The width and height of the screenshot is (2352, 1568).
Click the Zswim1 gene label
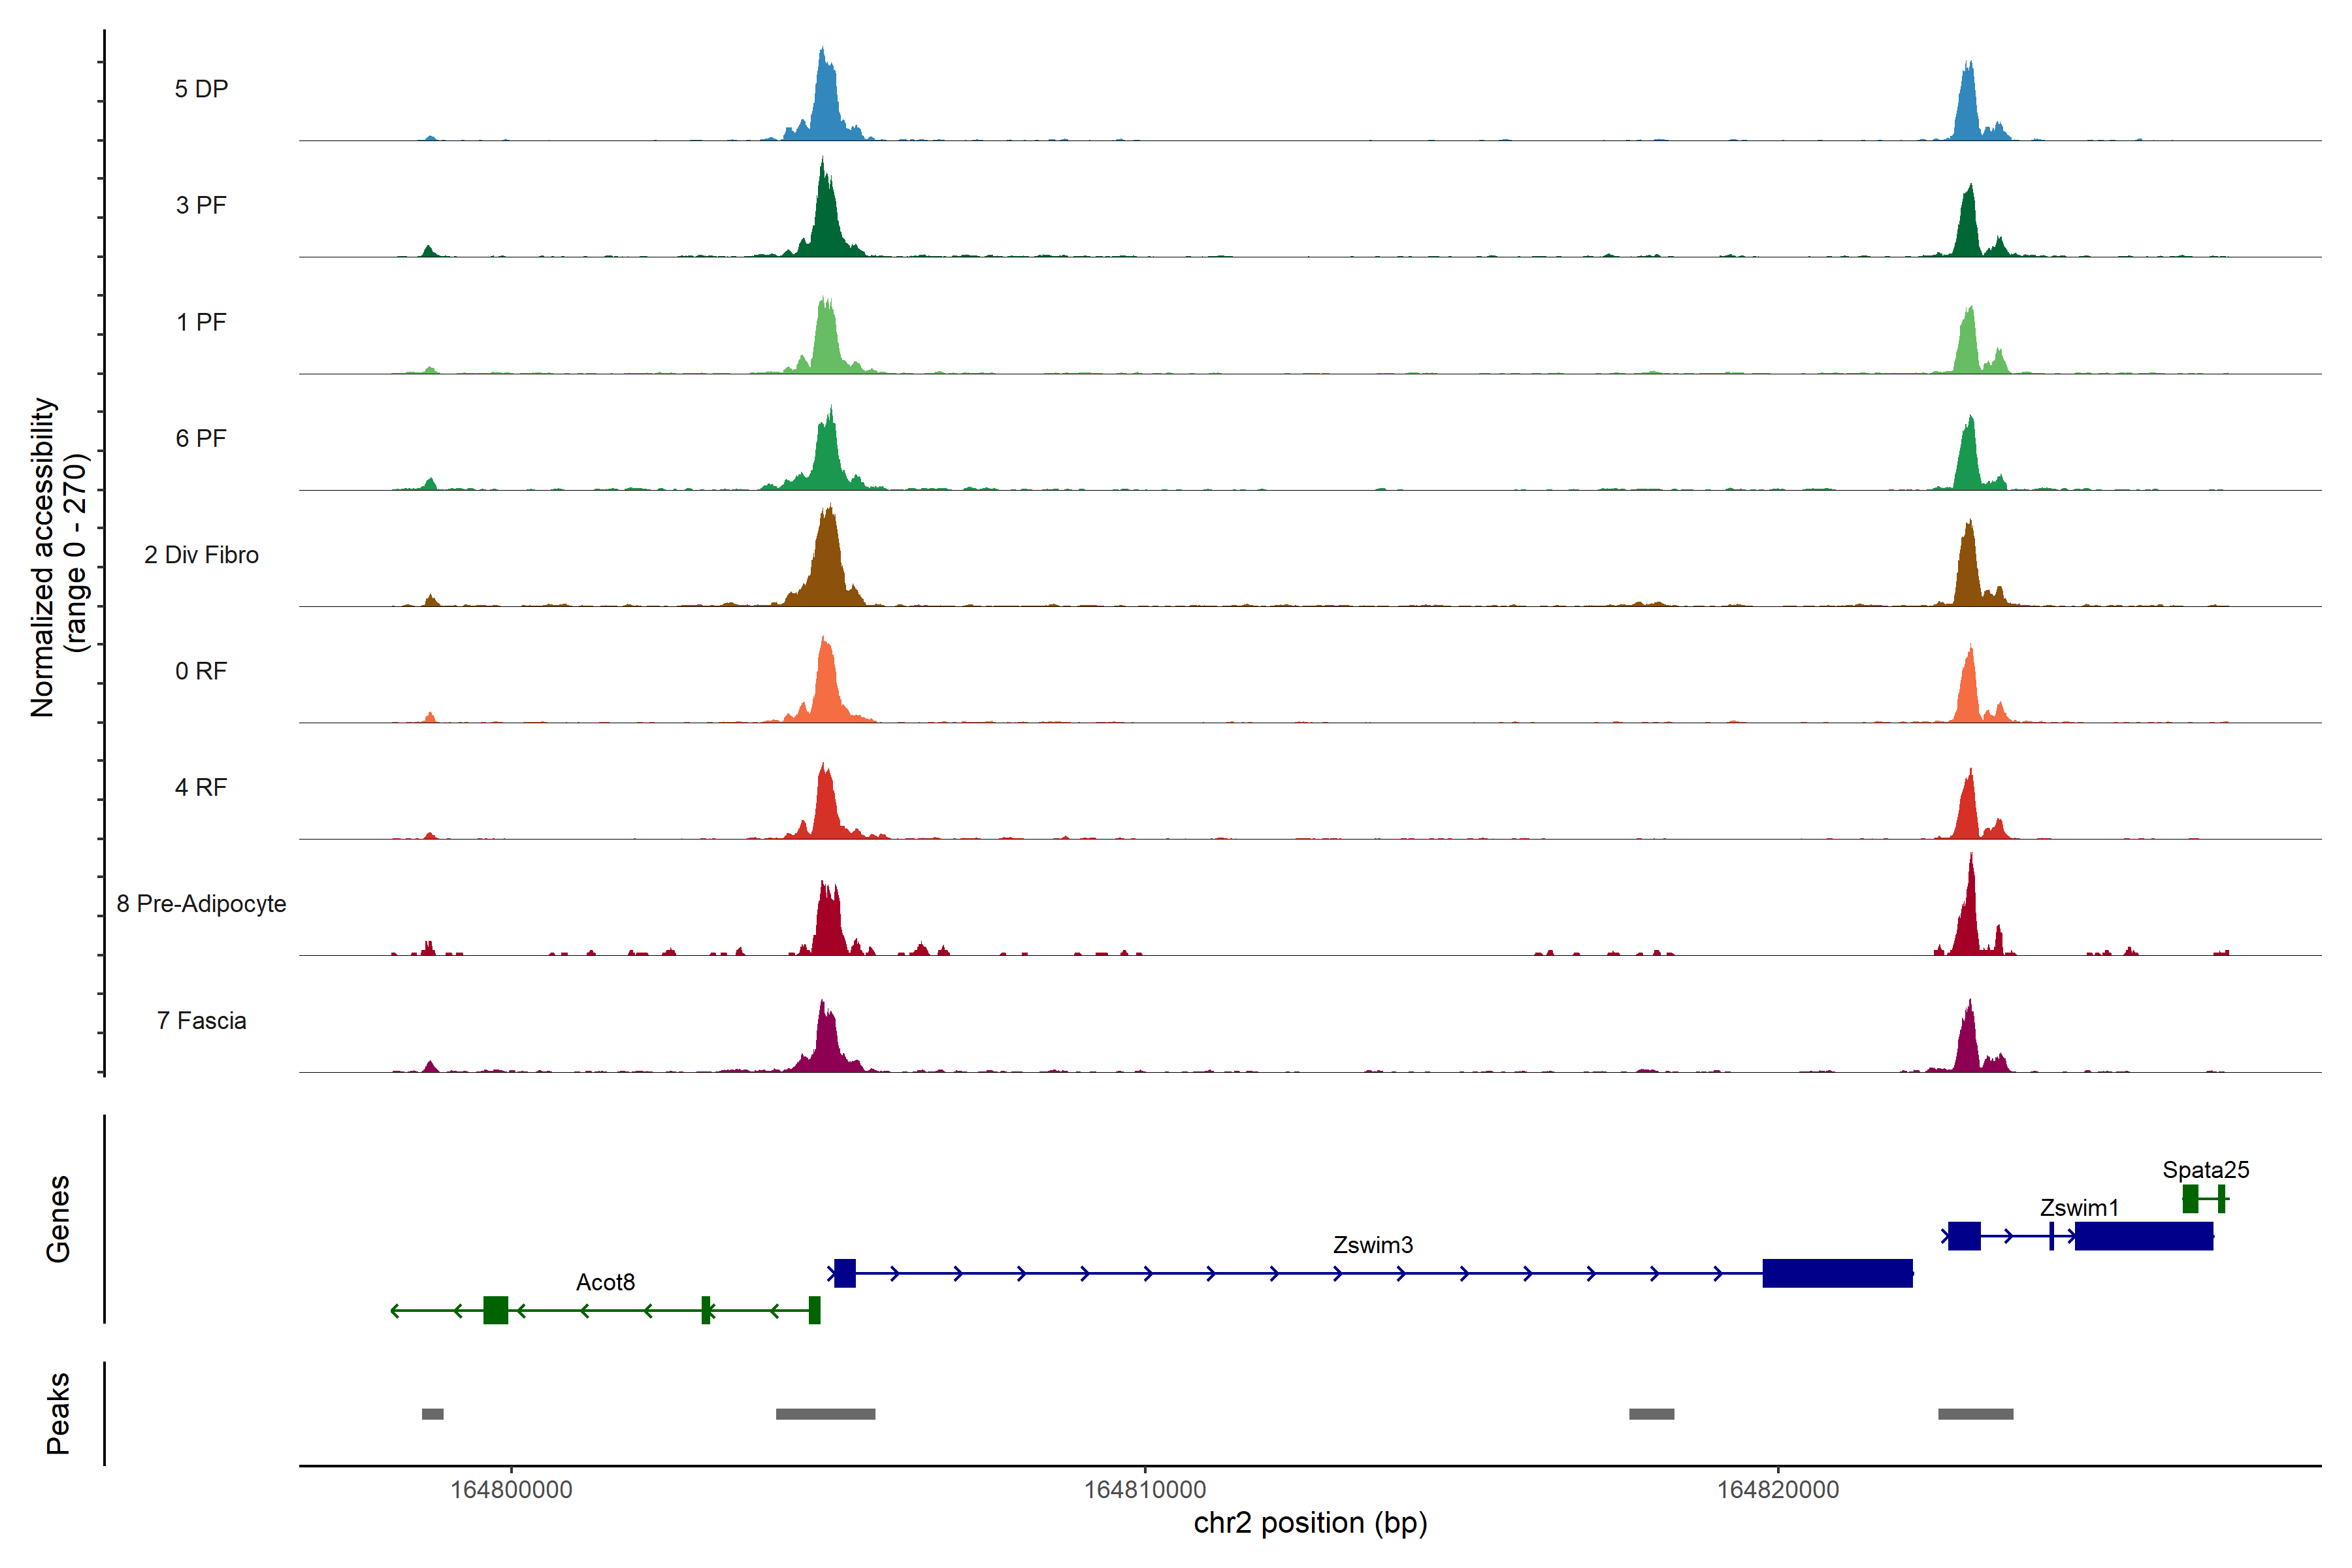click(x=2079, y=1208)
